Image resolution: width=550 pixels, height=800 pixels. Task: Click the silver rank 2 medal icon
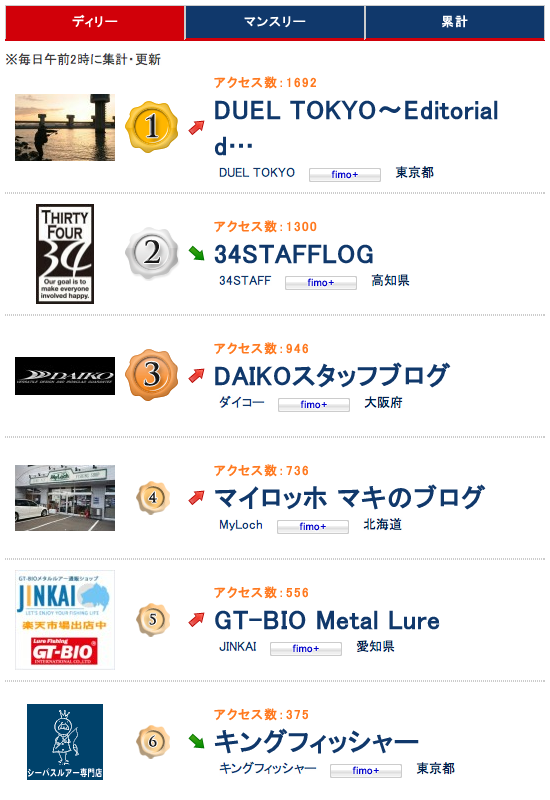152,253
